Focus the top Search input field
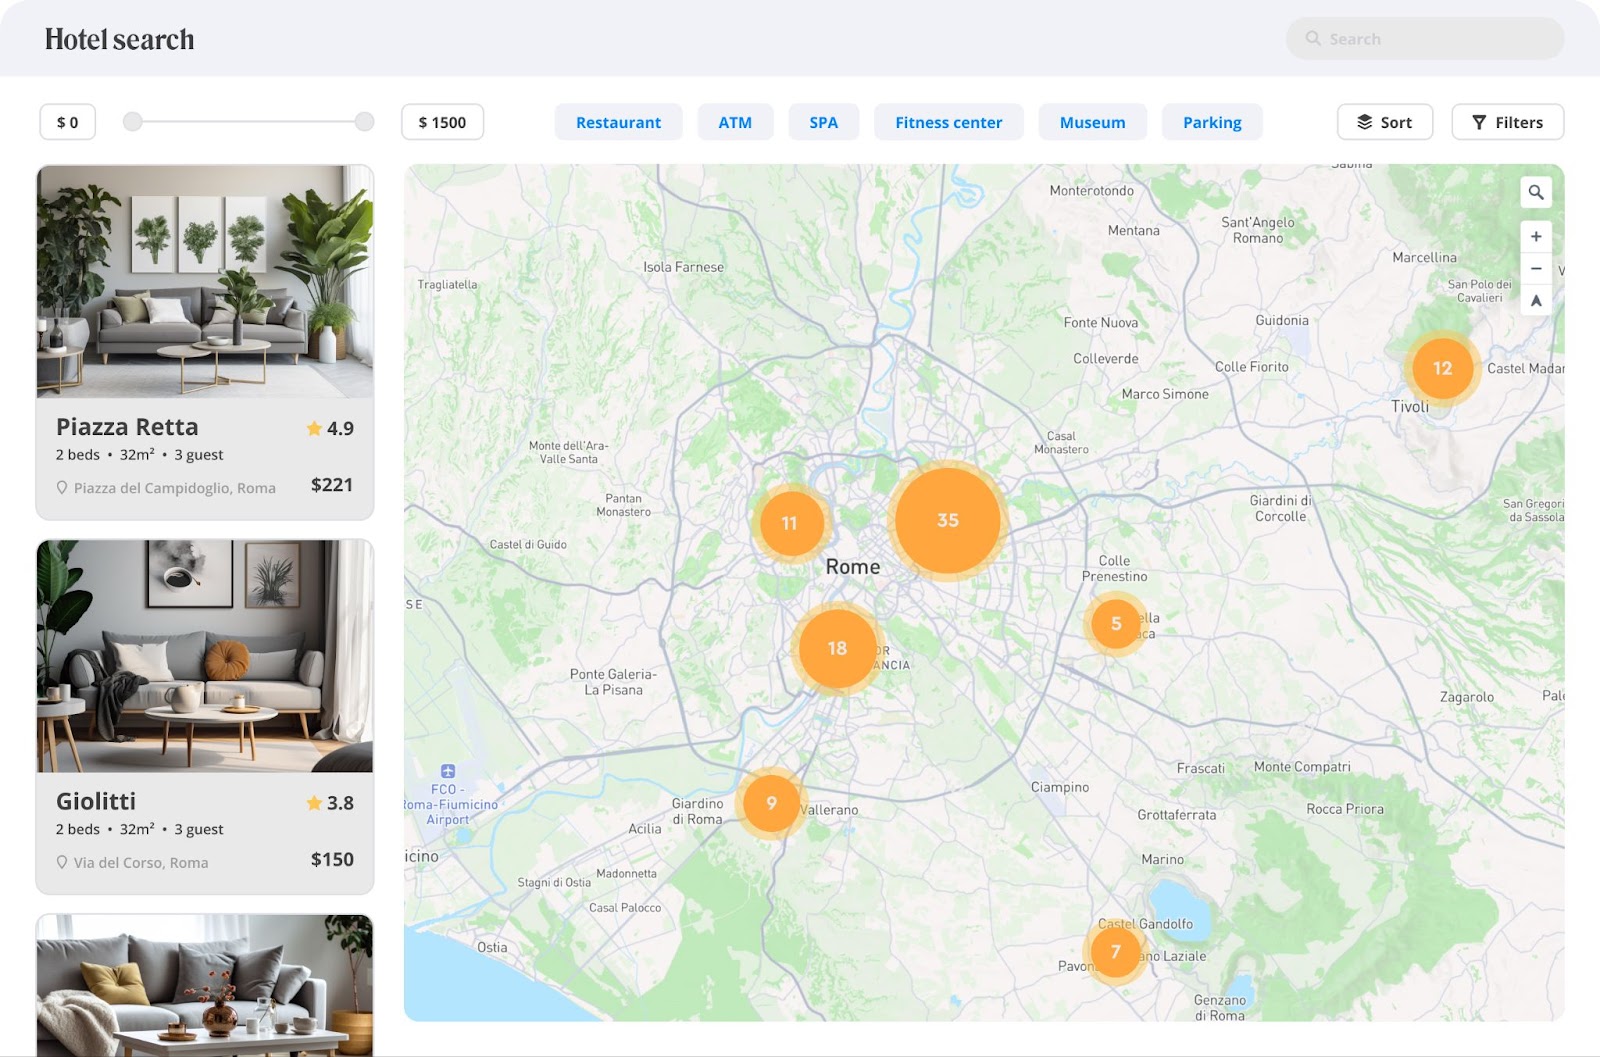Screen dimensions: 1600x1057 coord(1425,39)
